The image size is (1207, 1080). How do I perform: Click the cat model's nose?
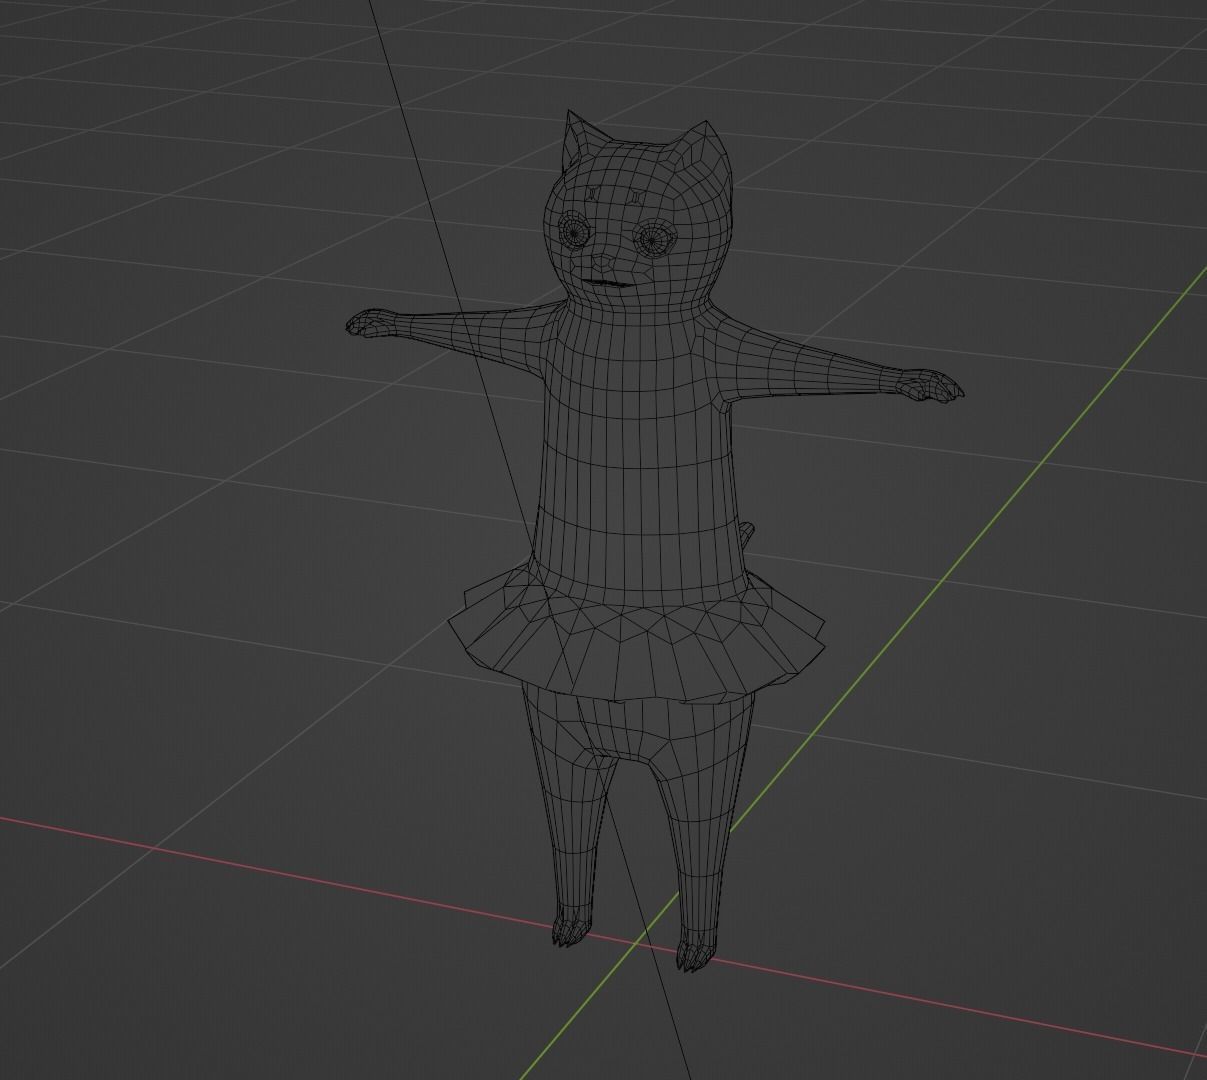[x=604, y=264]
